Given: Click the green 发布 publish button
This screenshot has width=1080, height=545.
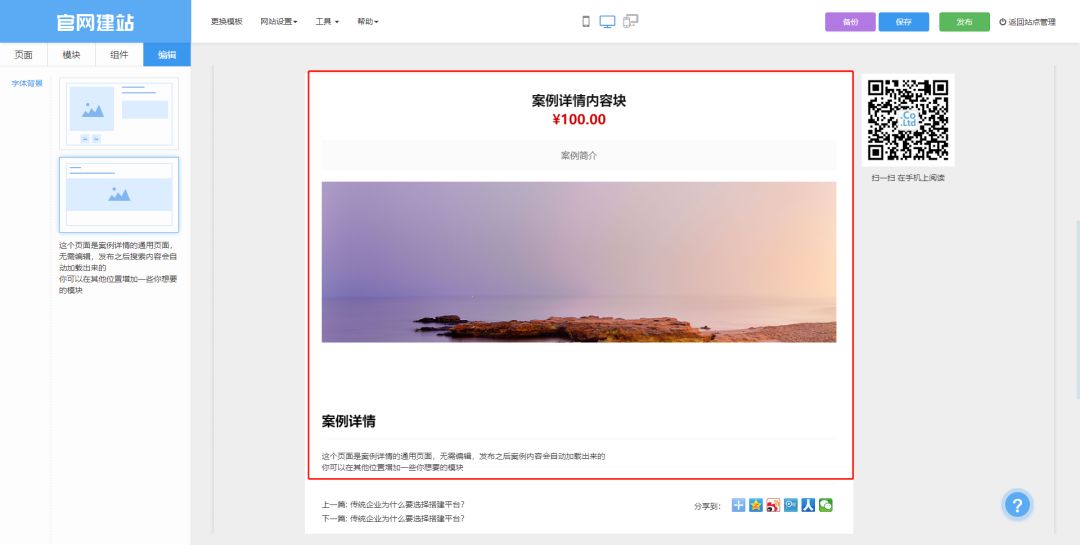Looking at the screenshot, I should click(964, 22).
